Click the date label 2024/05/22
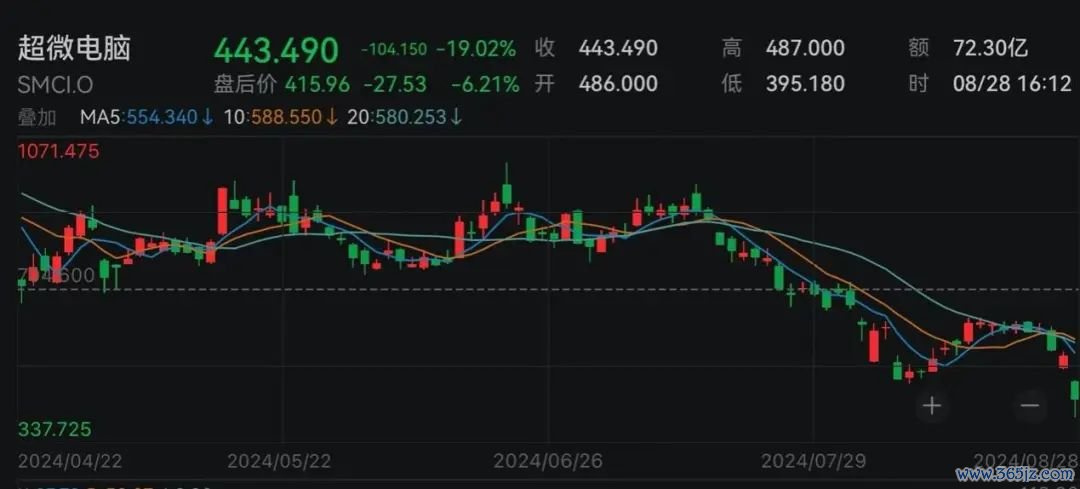 click(279, 461)
